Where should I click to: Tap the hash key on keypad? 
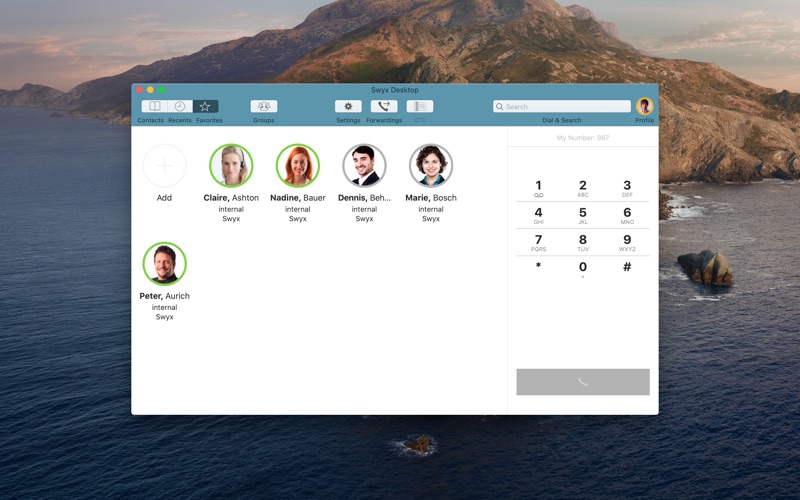[627, 267]
